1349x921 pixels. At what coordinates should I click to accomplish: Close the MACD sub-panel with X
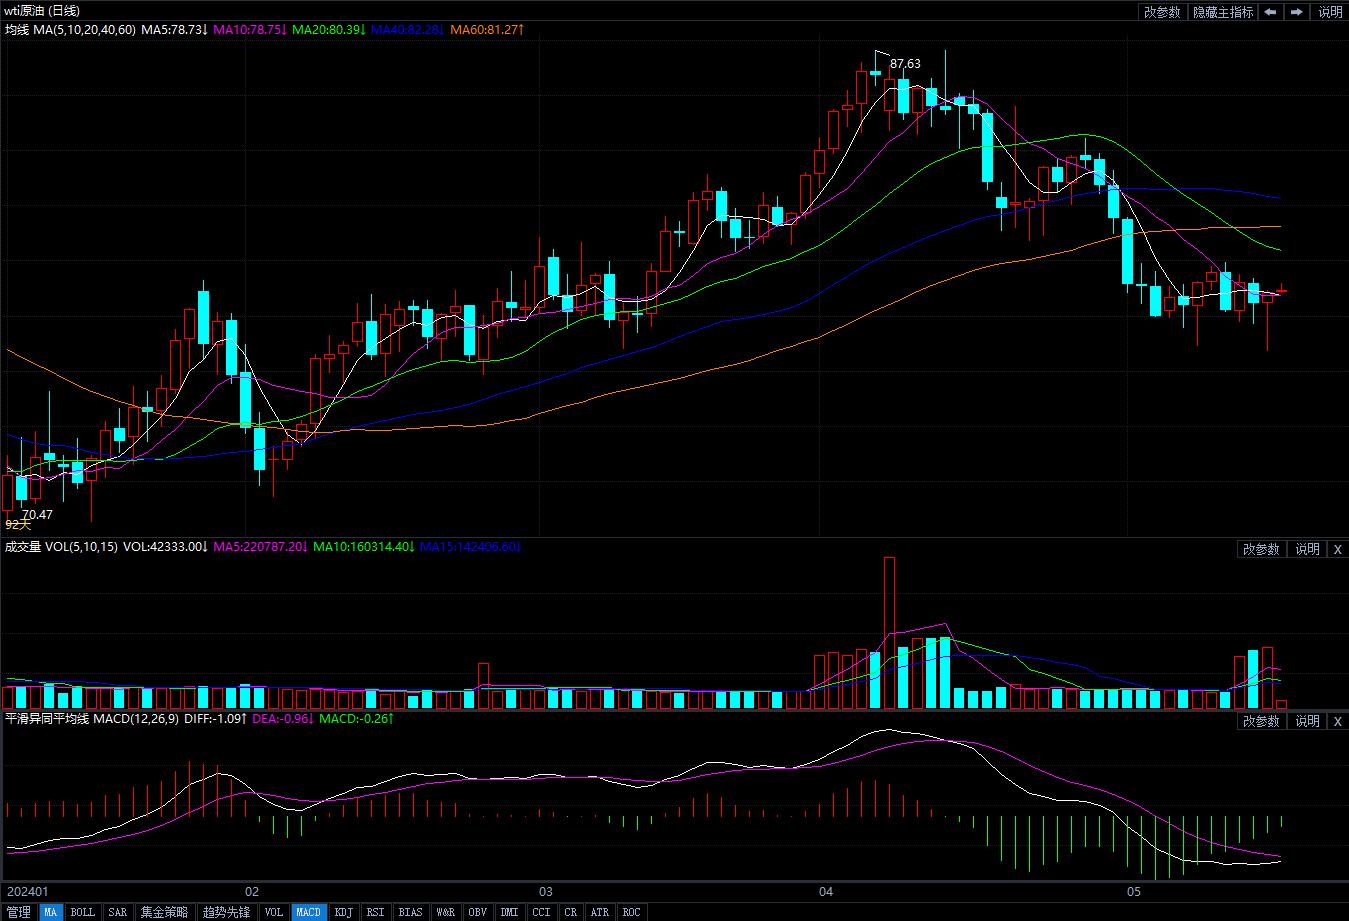pos(1338,721)
